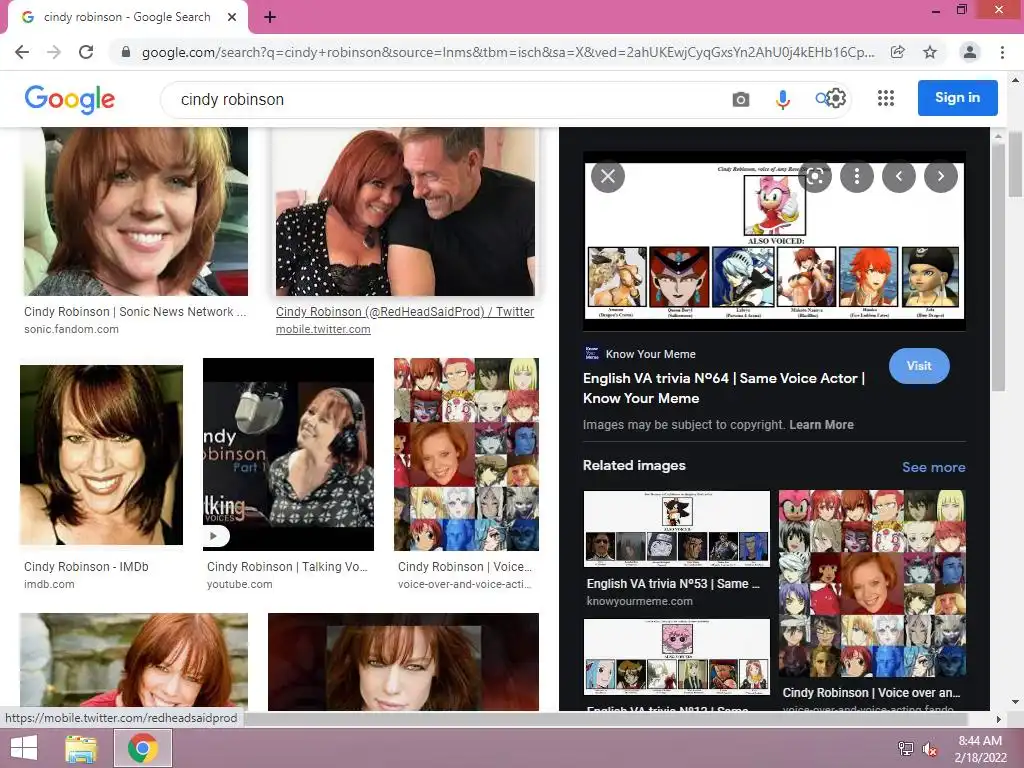Image resolution: width=1024 pixels, height=768 pixels.
Task: Click the preview panel vertical scrollbar thumb
Action: pos(997,268)
